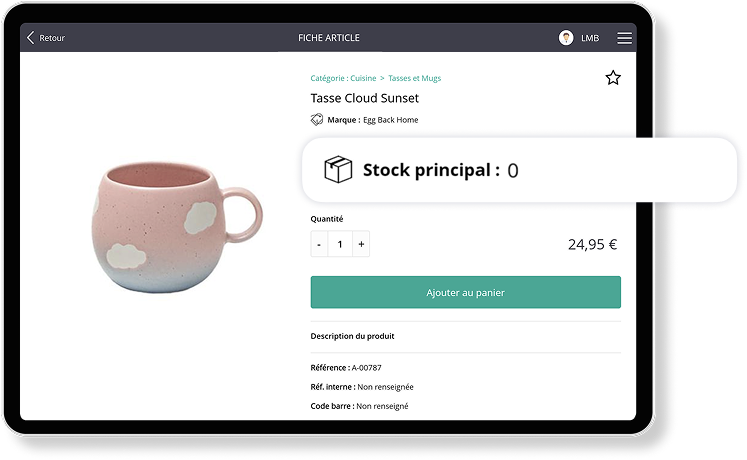Screen dimensions: 747x460
Task: Click the user avatar icon
Action: tap(566, 38)
